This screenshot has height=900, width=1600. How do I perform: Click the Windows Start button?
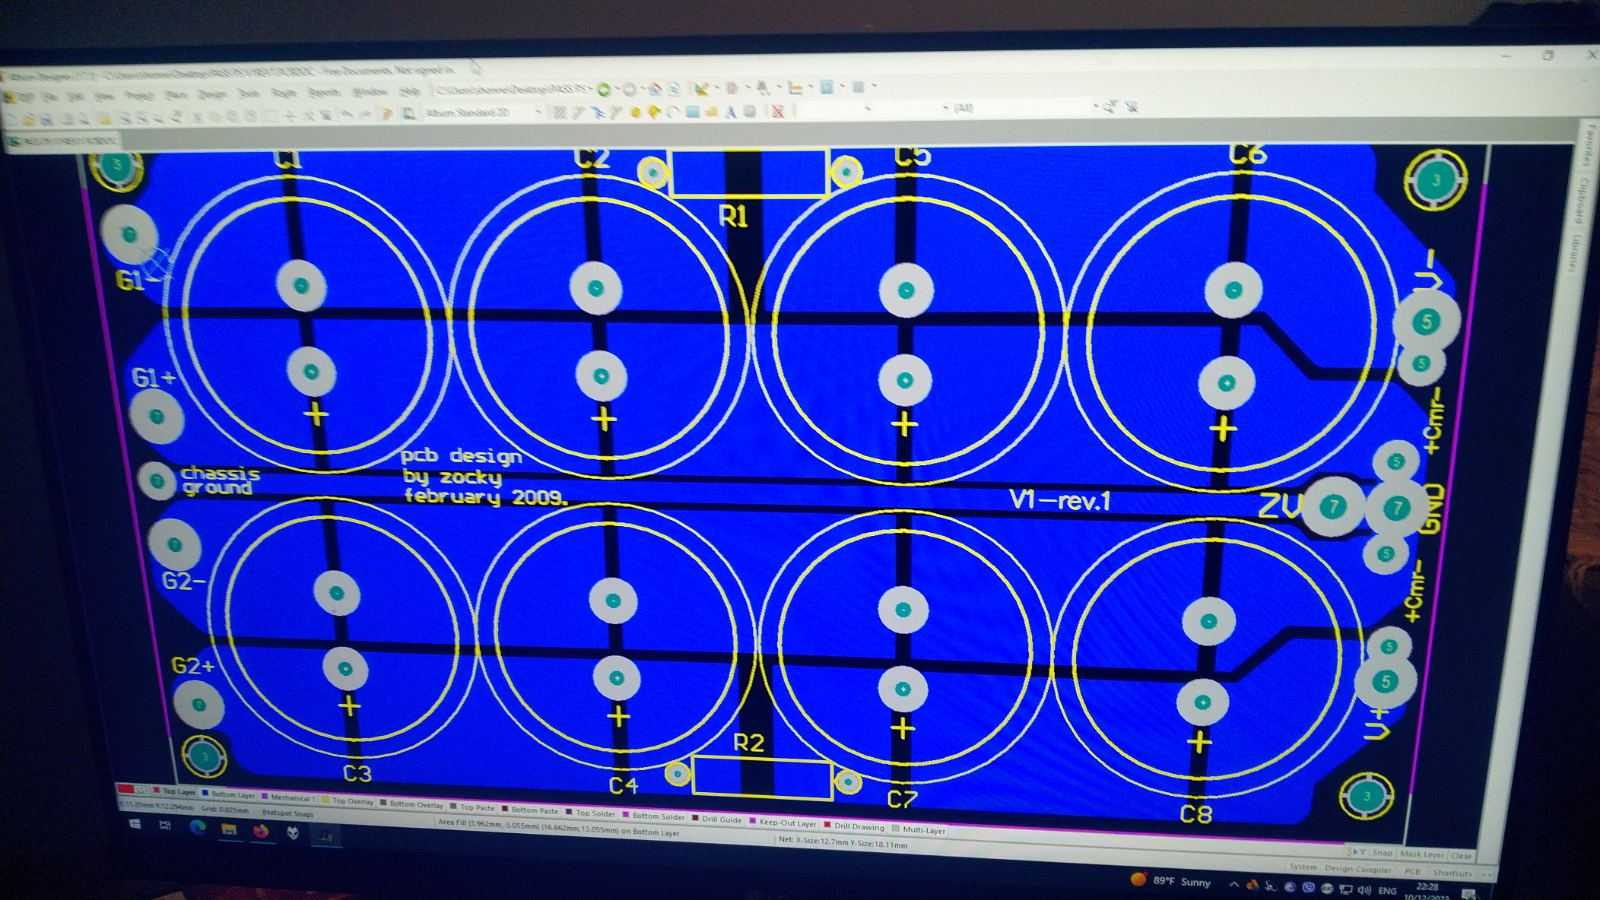(x=135, y=825)
